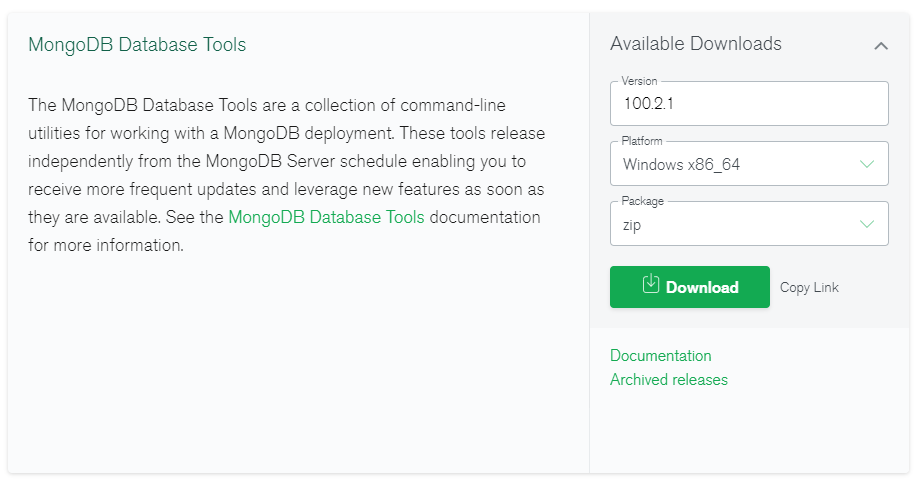917x482 pixels.
Task: Click the Download label text on button
Action: 702,287
